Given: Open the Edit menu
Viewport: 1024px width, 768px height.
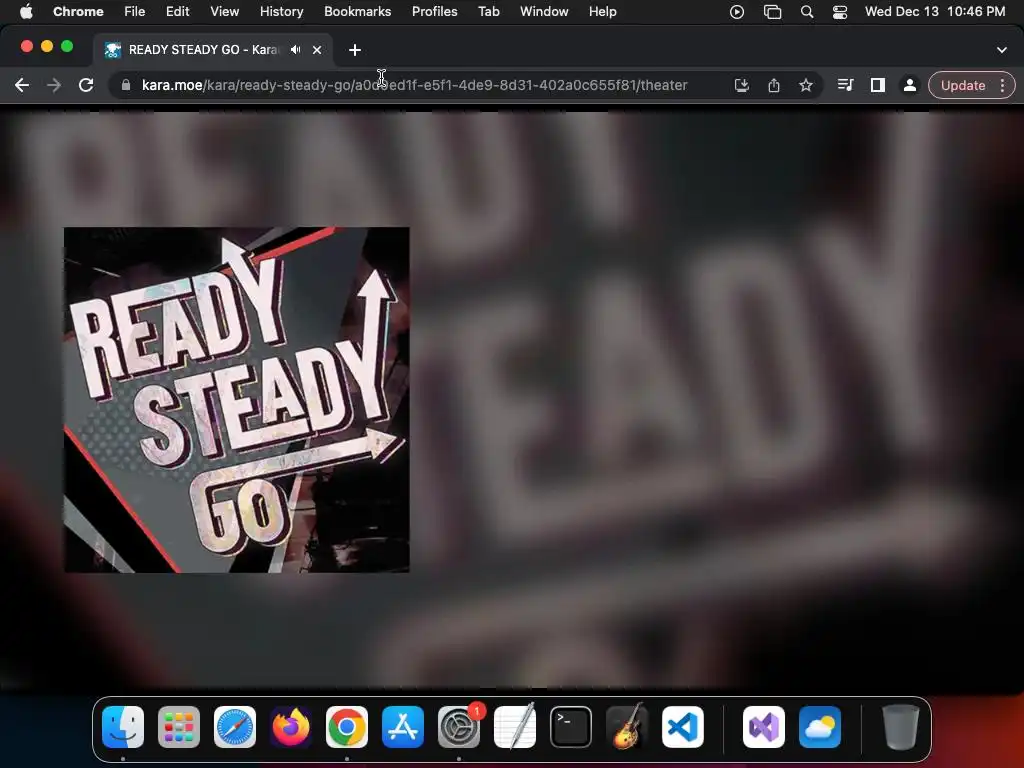Looking at the screenshot, I should [177, 11].
